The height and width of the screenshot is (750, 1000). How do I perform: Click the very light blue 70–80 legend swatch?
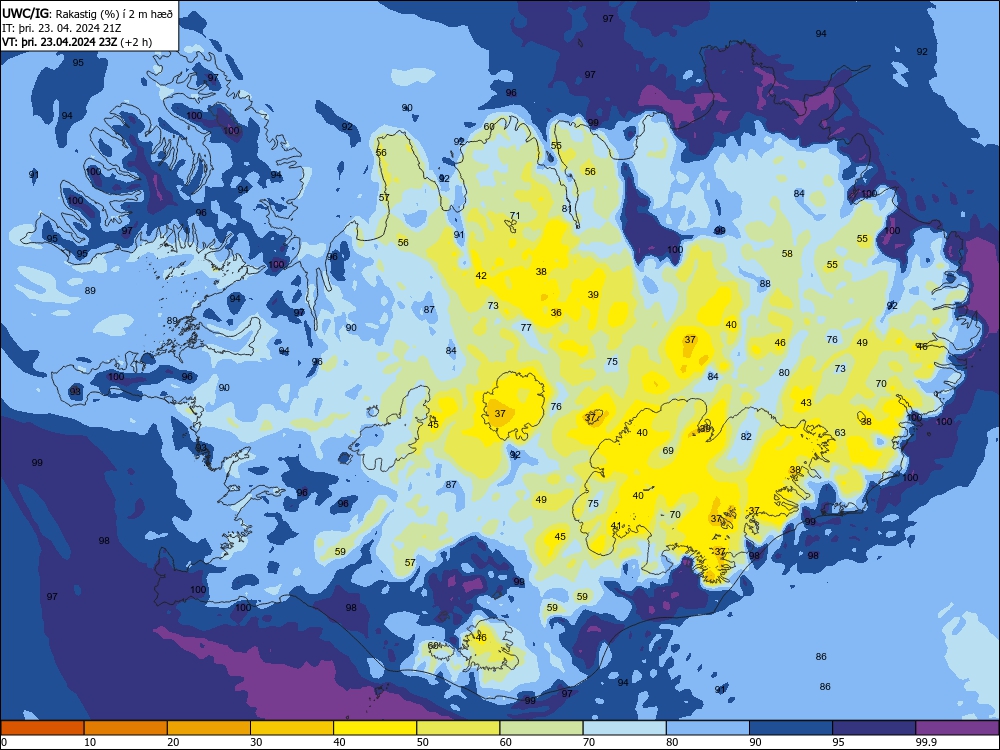(624, 728)
